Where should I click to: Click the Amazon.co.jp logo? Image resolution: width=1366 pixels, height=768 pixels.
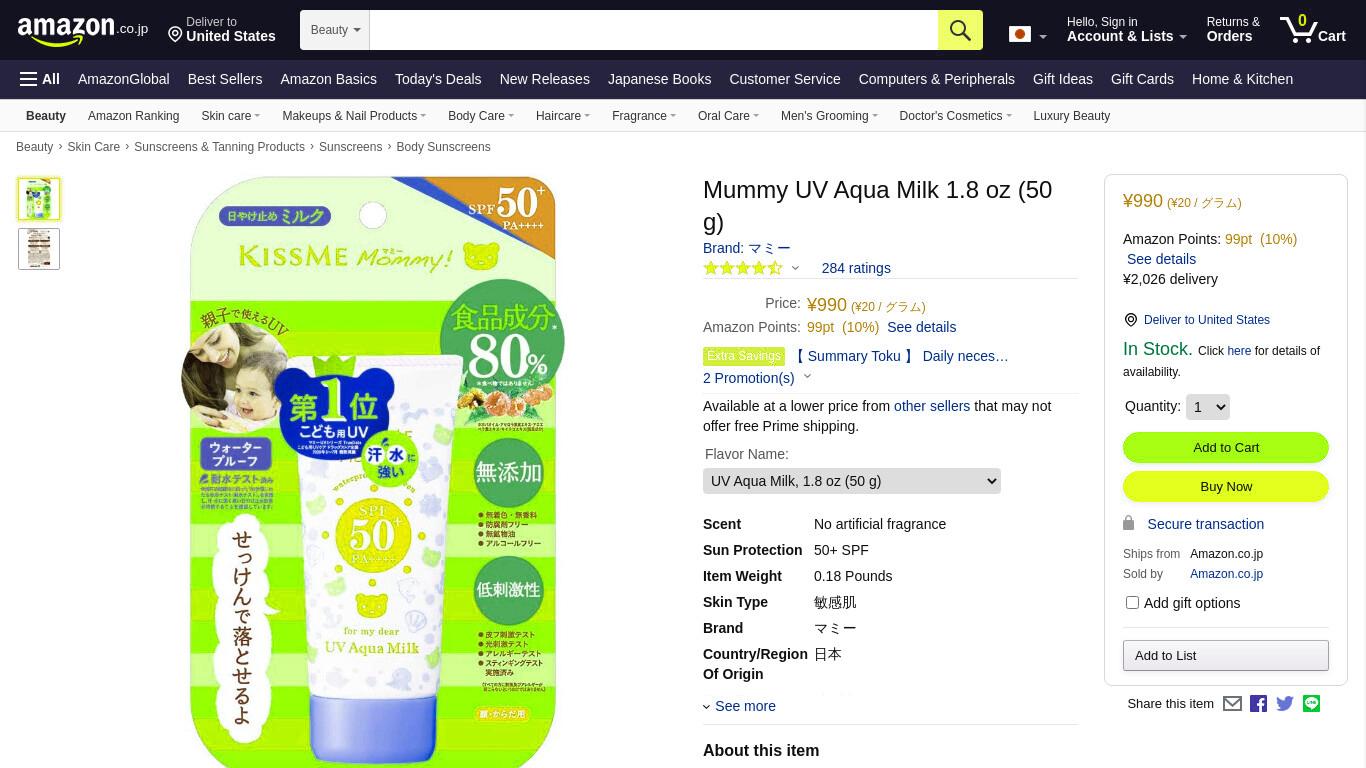tap(82, 30)
